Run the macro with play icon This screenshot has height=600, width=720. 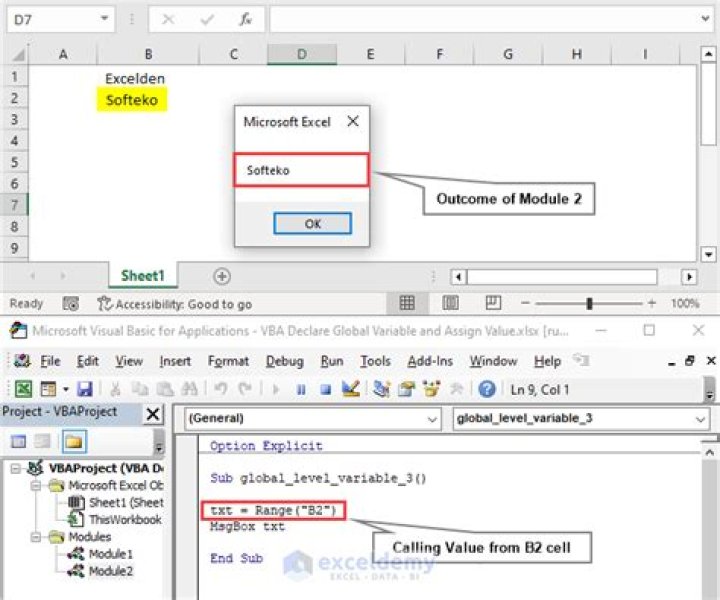click(x=276, y=390)
